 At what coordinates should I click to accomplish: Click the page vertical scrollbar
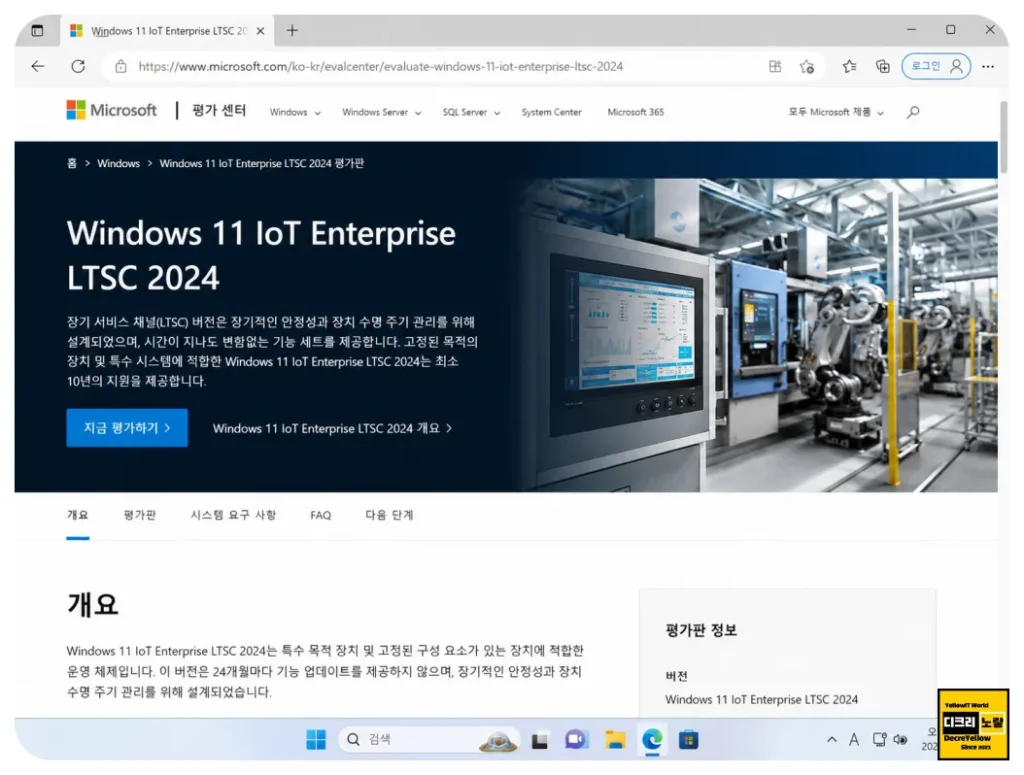[1003, 137]
